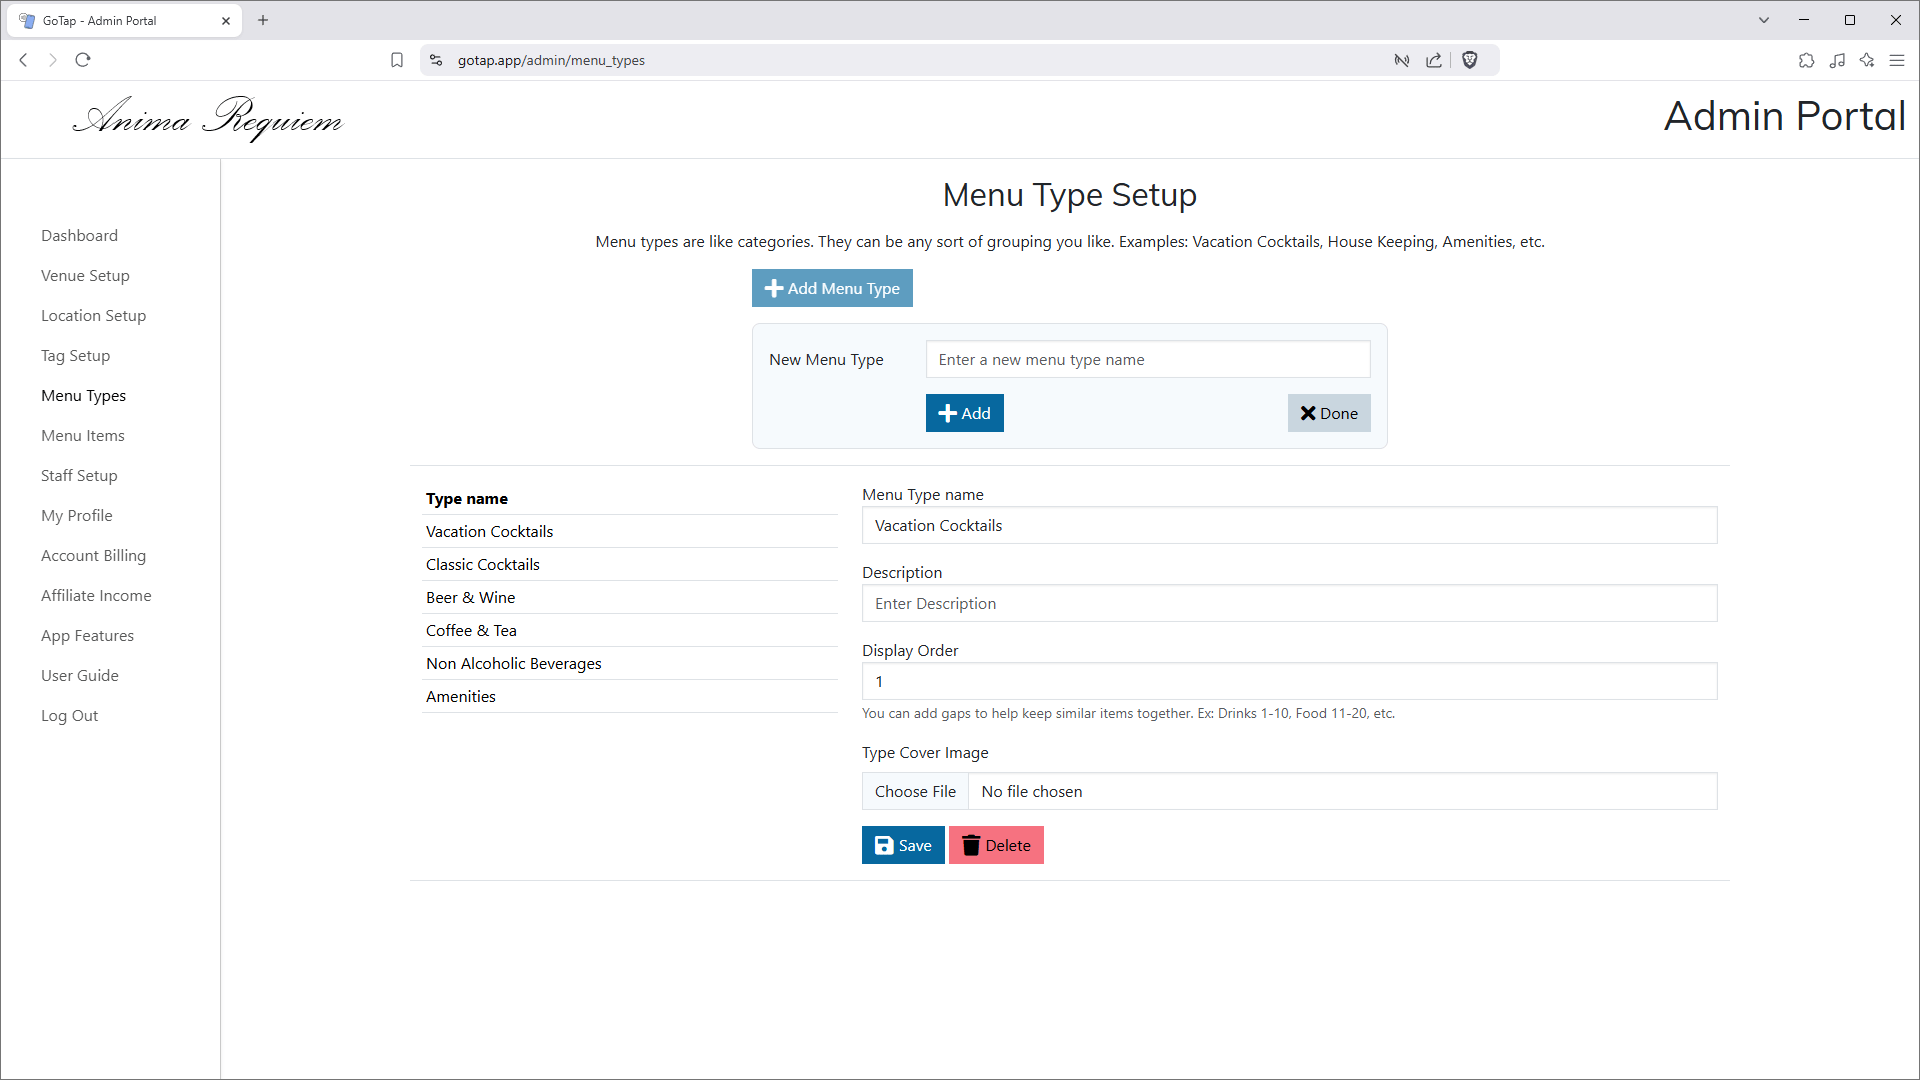Reload the current page
Screen dimensions: 1920x1080
click(83, 60)
